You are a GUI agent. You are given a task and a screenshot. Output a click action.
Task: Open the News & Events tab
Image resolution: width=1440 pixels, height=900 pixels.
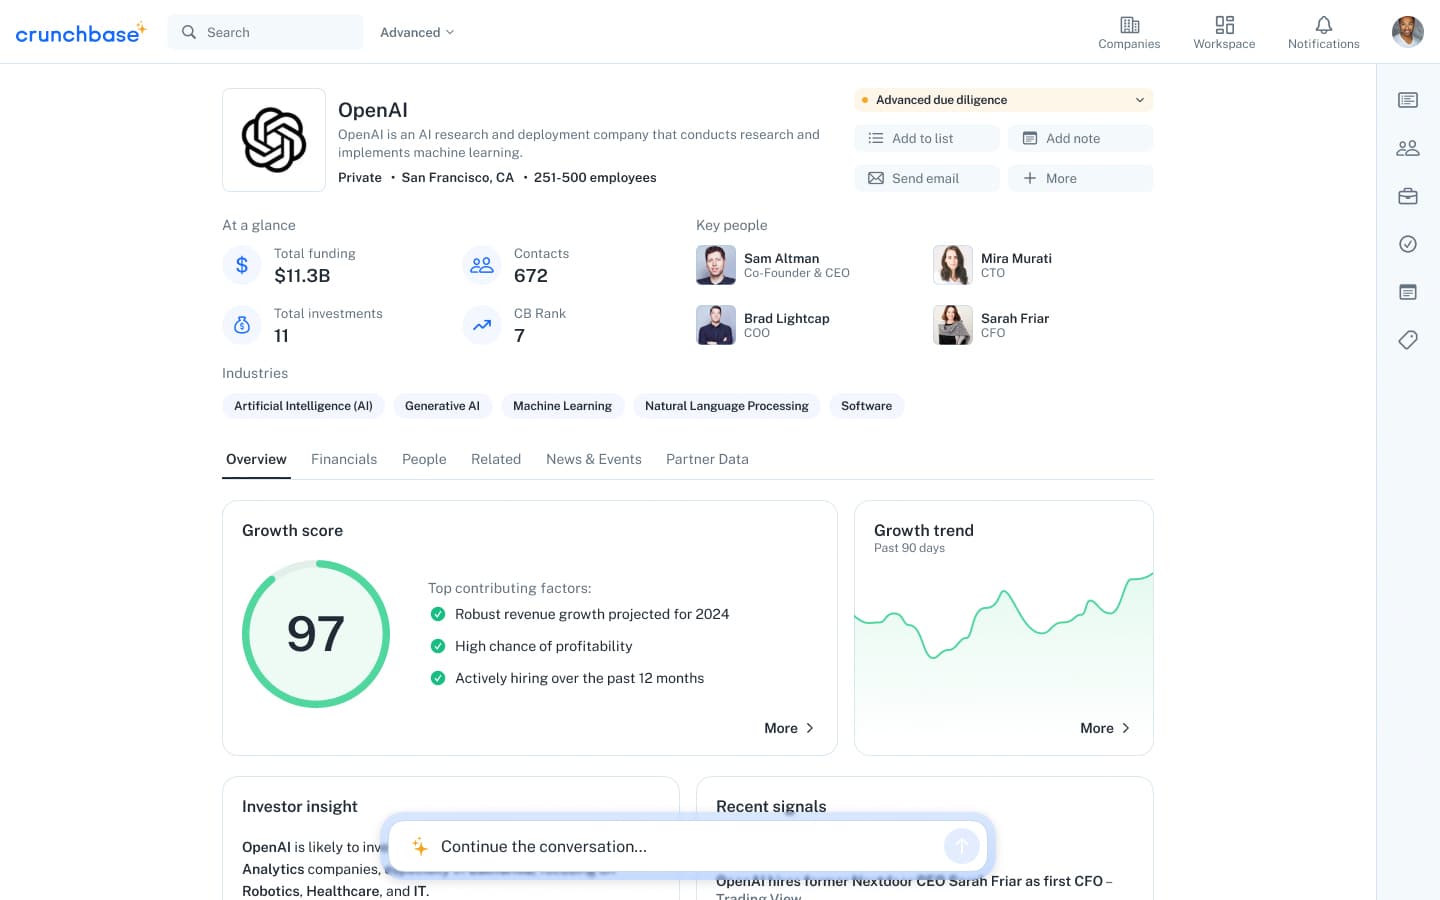(594, 459)
